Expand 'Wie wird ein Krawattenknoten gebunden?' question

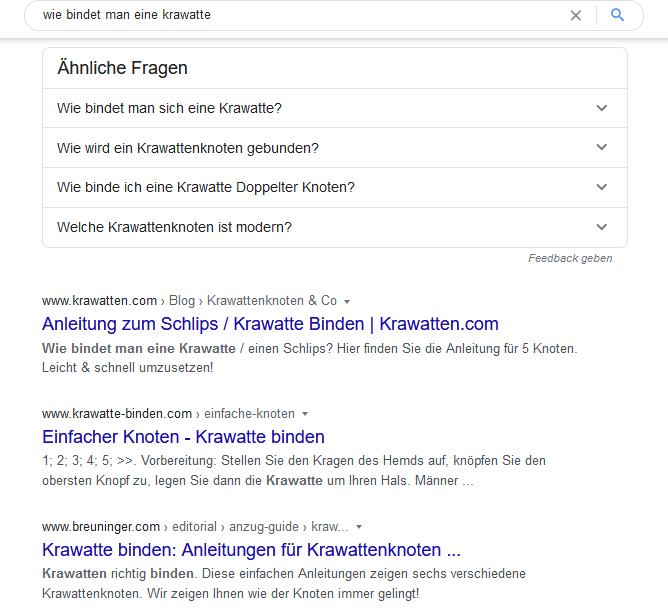coord(601,148)
